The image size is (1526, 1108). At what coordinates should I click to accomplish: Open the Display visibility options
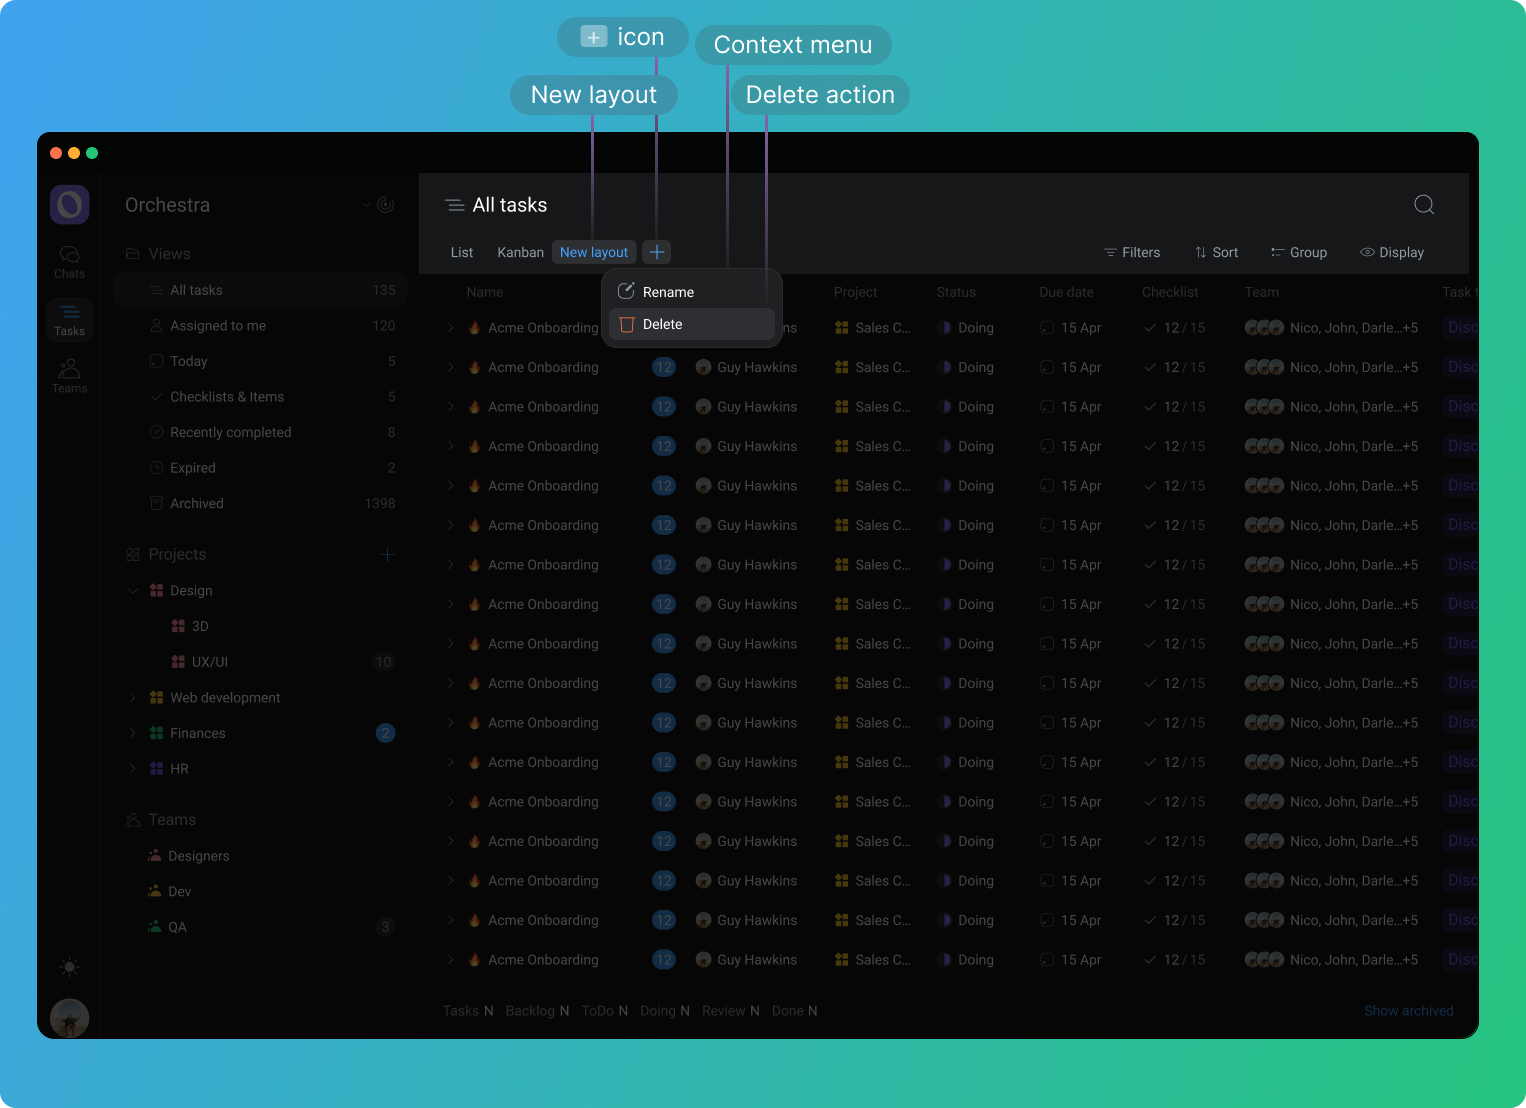(x=1391, y=253)
